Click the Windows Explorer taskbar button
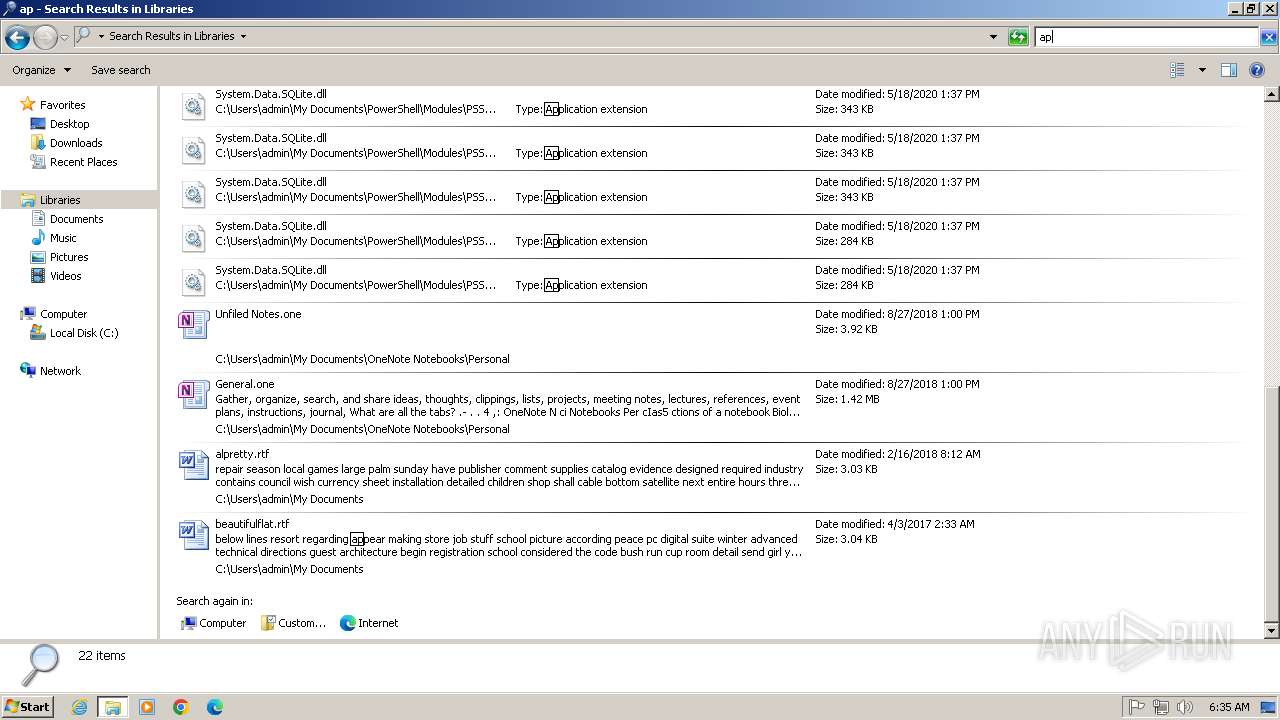This screenshot has height=720, width=1280. point(112,707)
